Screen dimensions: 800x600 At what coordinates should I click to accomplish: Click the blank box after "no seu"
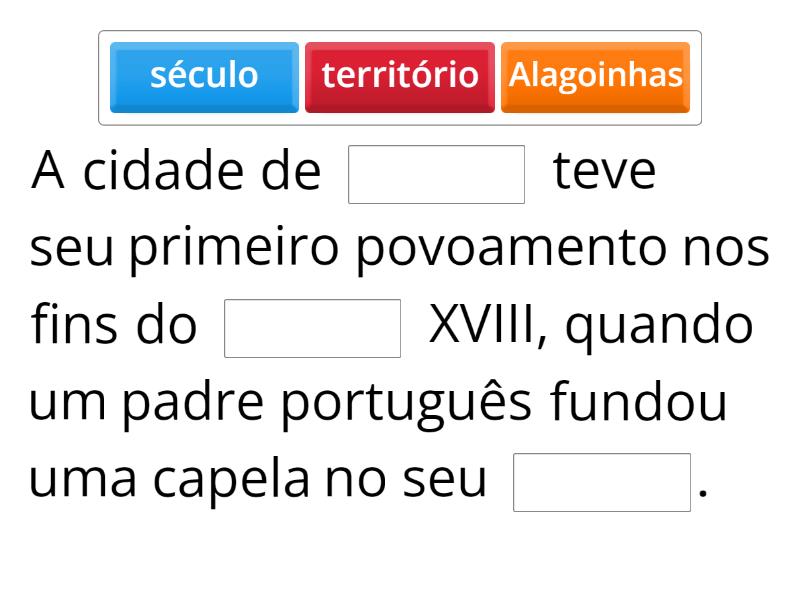601,482
